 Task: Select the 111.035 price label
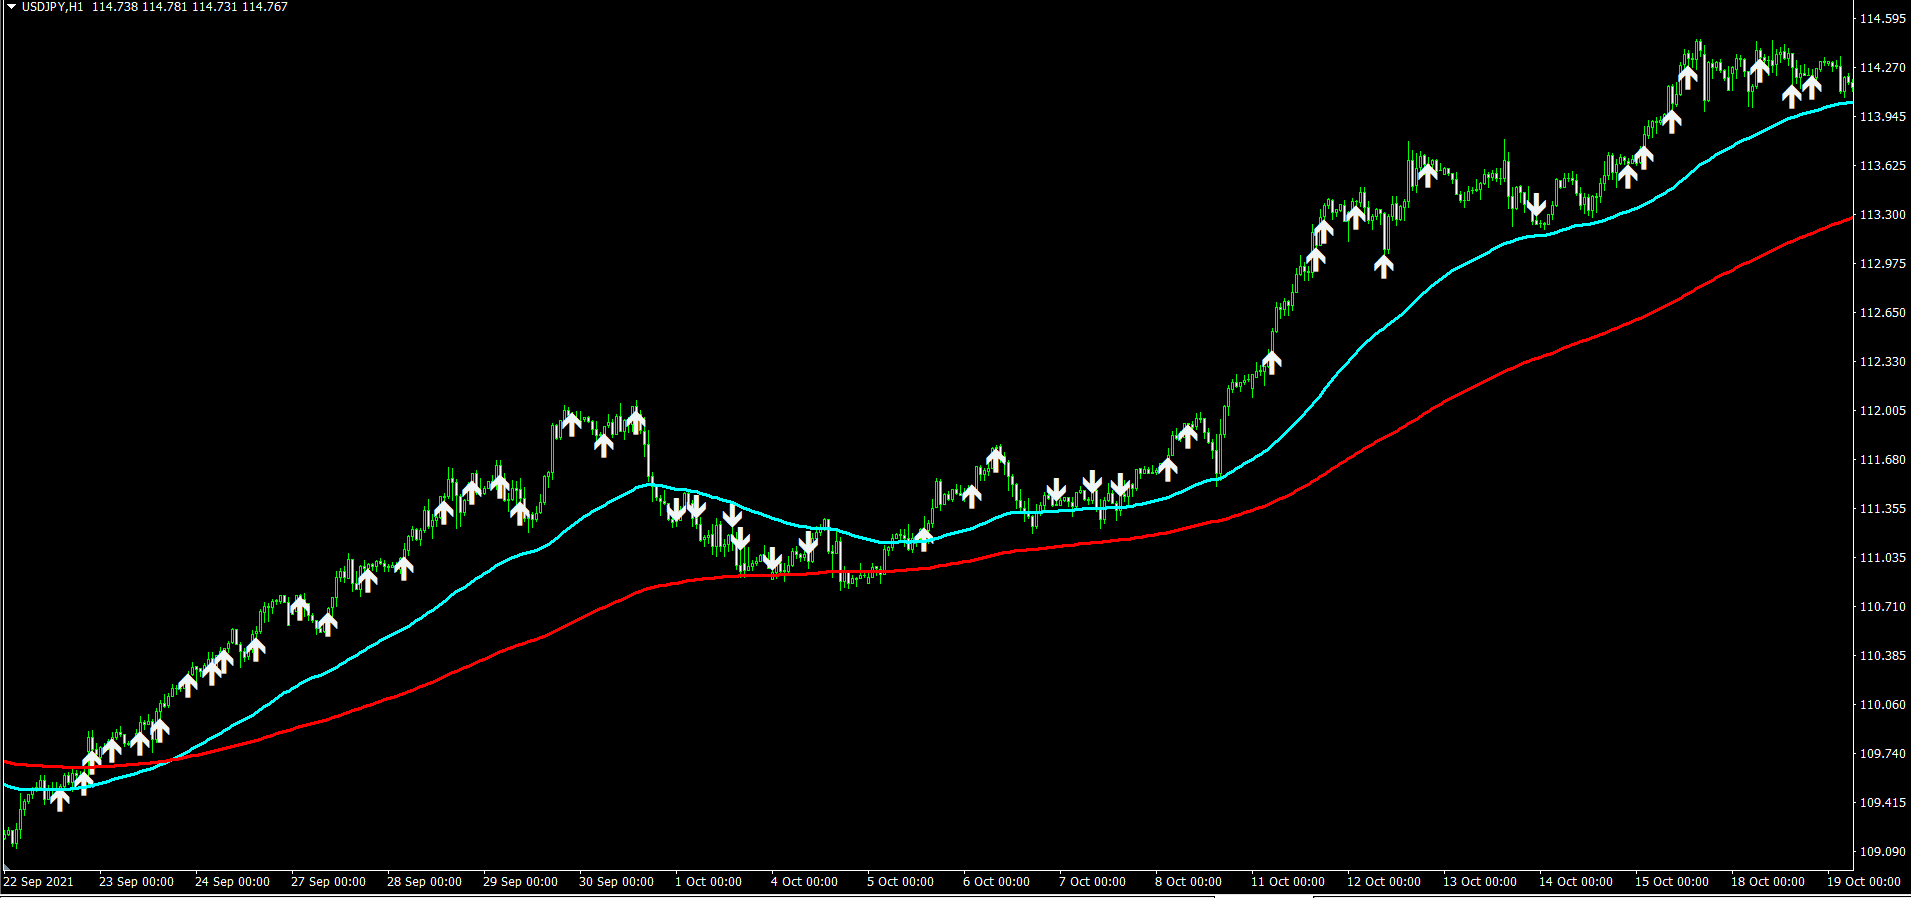(1882, 558)
